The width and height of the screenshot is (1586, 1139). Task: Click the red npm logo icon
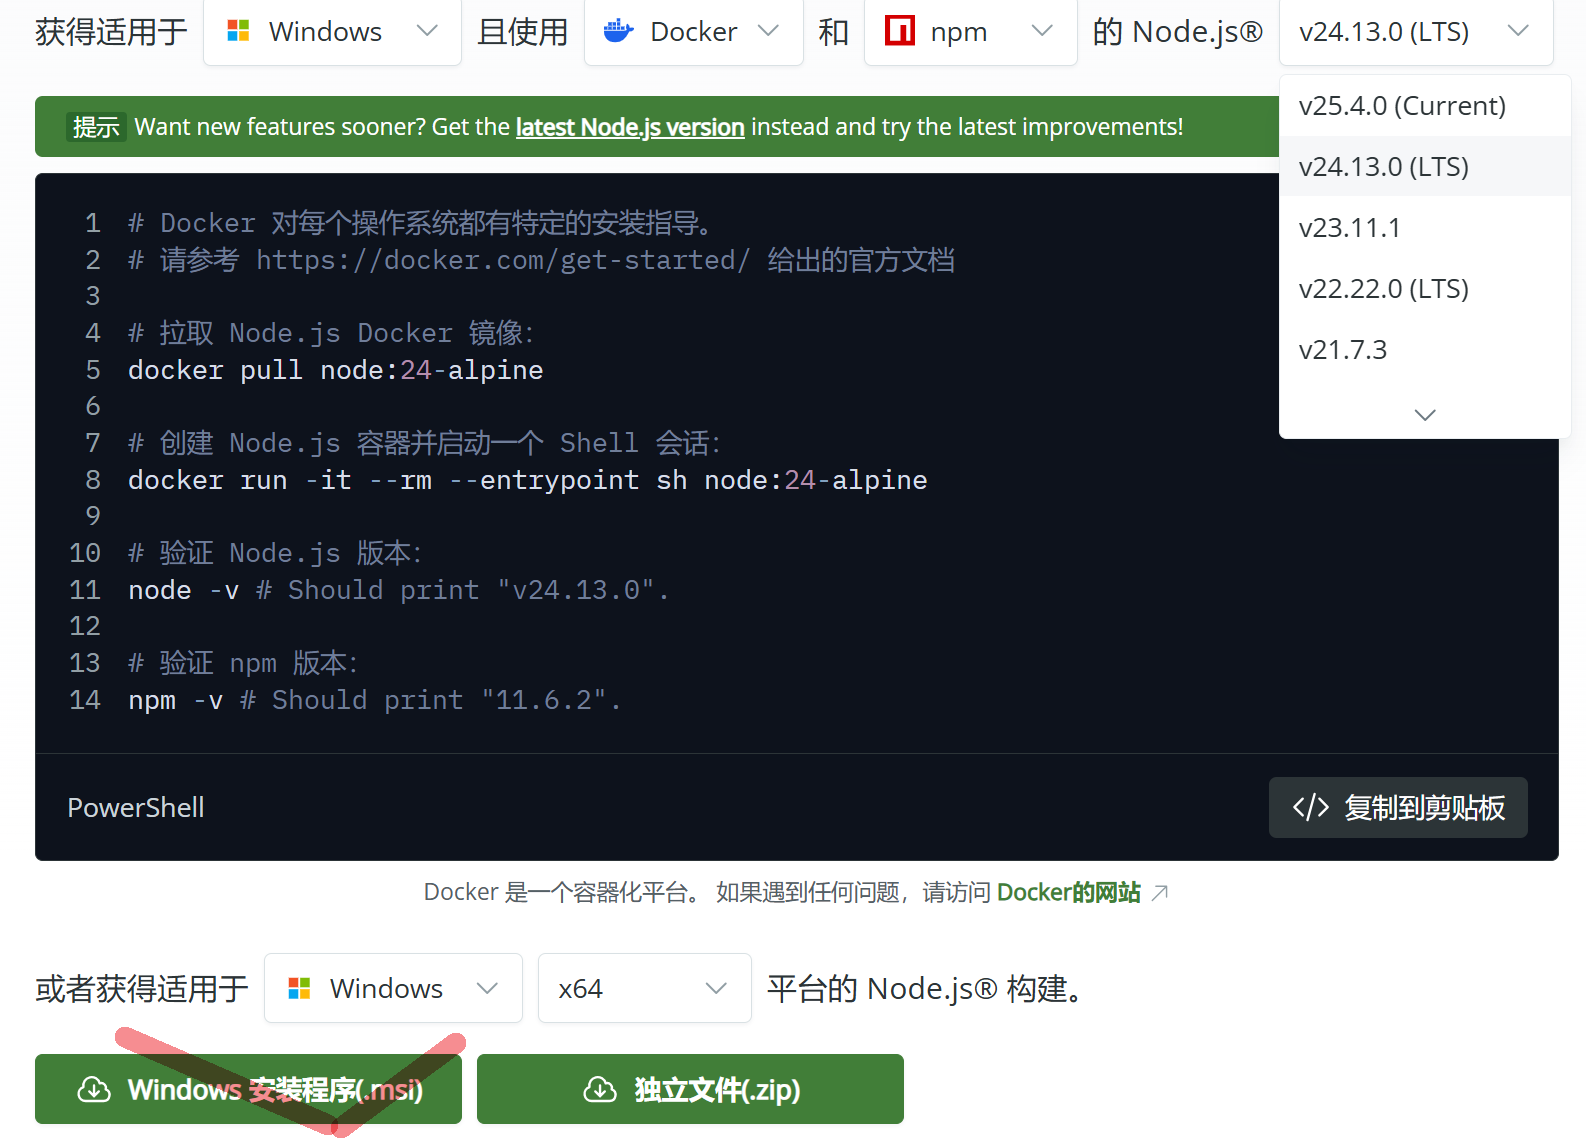point(900,31)
